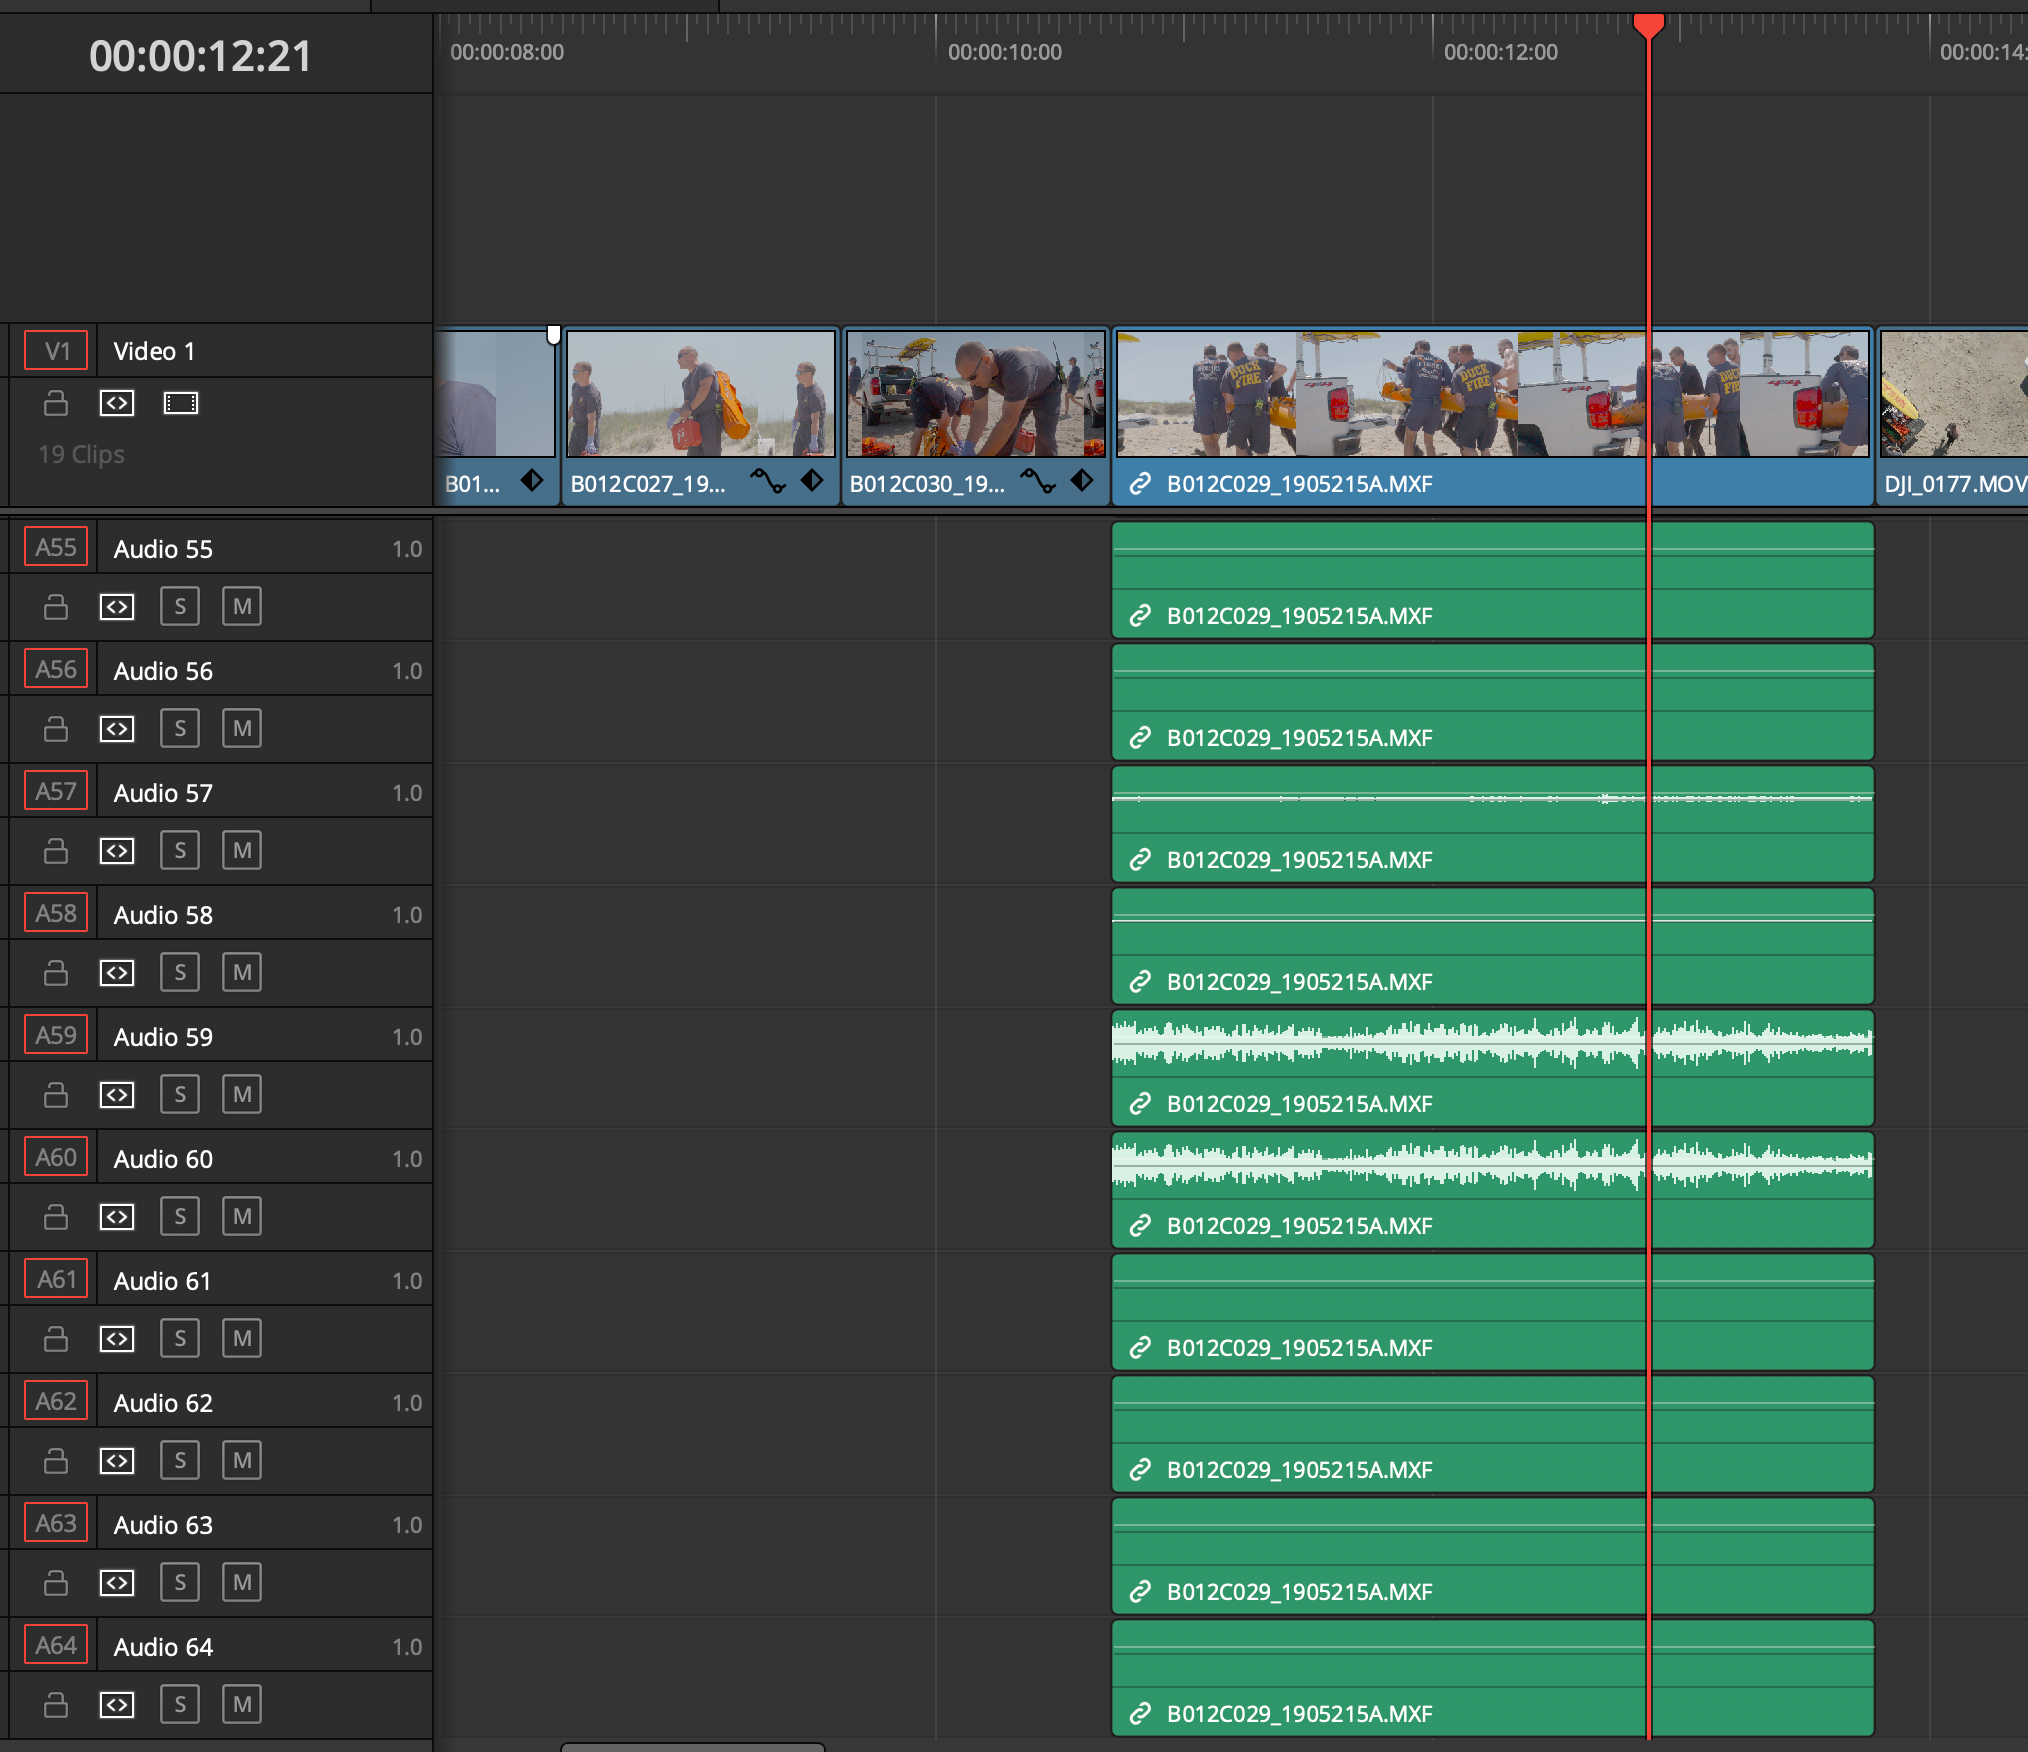Click the timecode display 00:00:12:21
Screen dimensions: 2028x1752
point(200,56)
